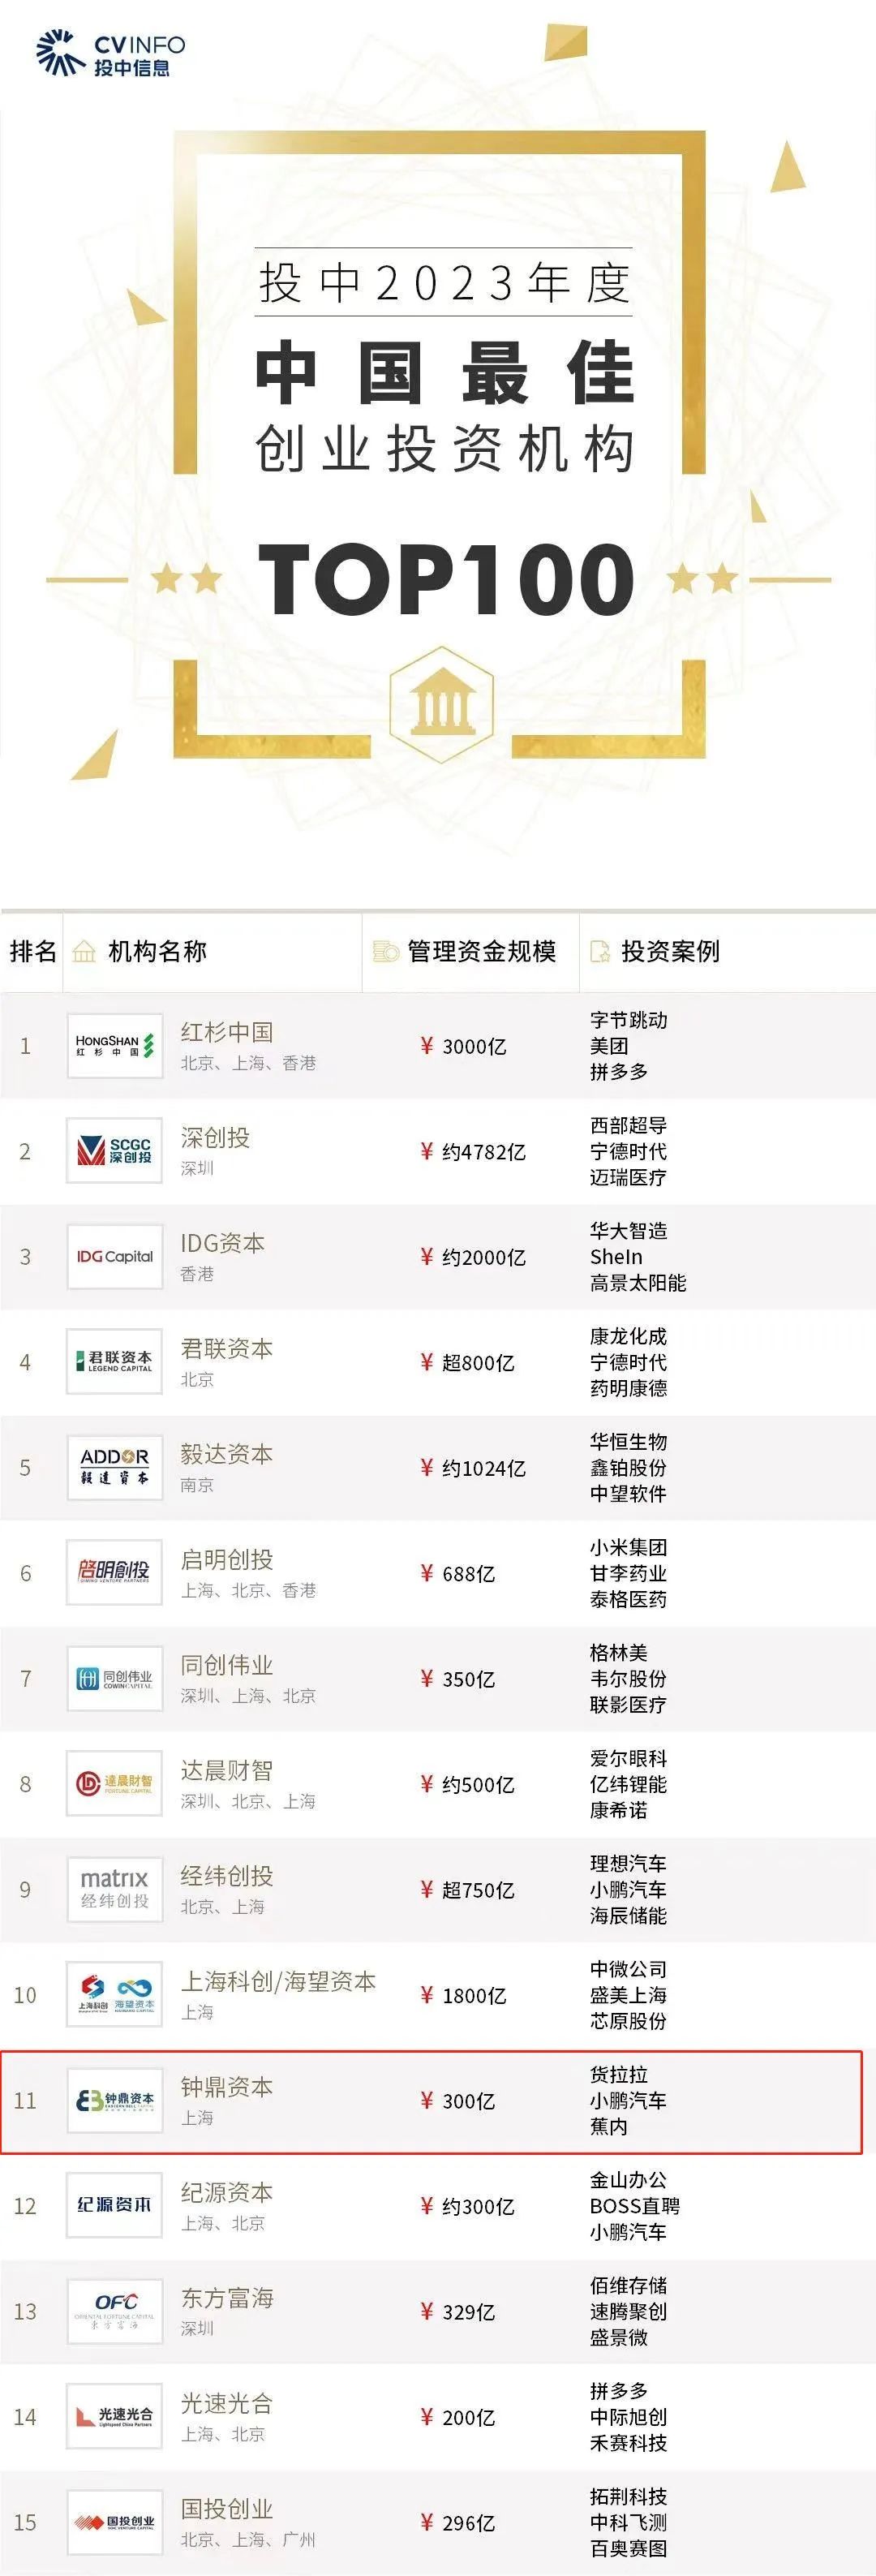Select the 君联资本 institution name

(227, 1349)
